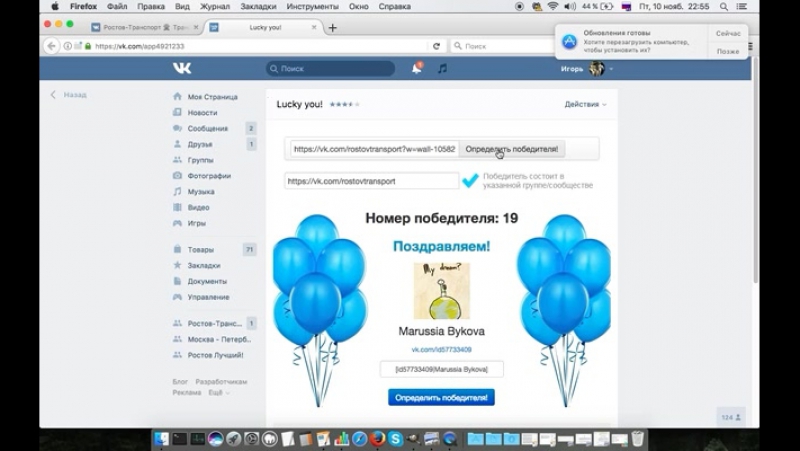Open Сообщения in the sidebar
This screenshot has width=800, height=451.
(208, 128)
